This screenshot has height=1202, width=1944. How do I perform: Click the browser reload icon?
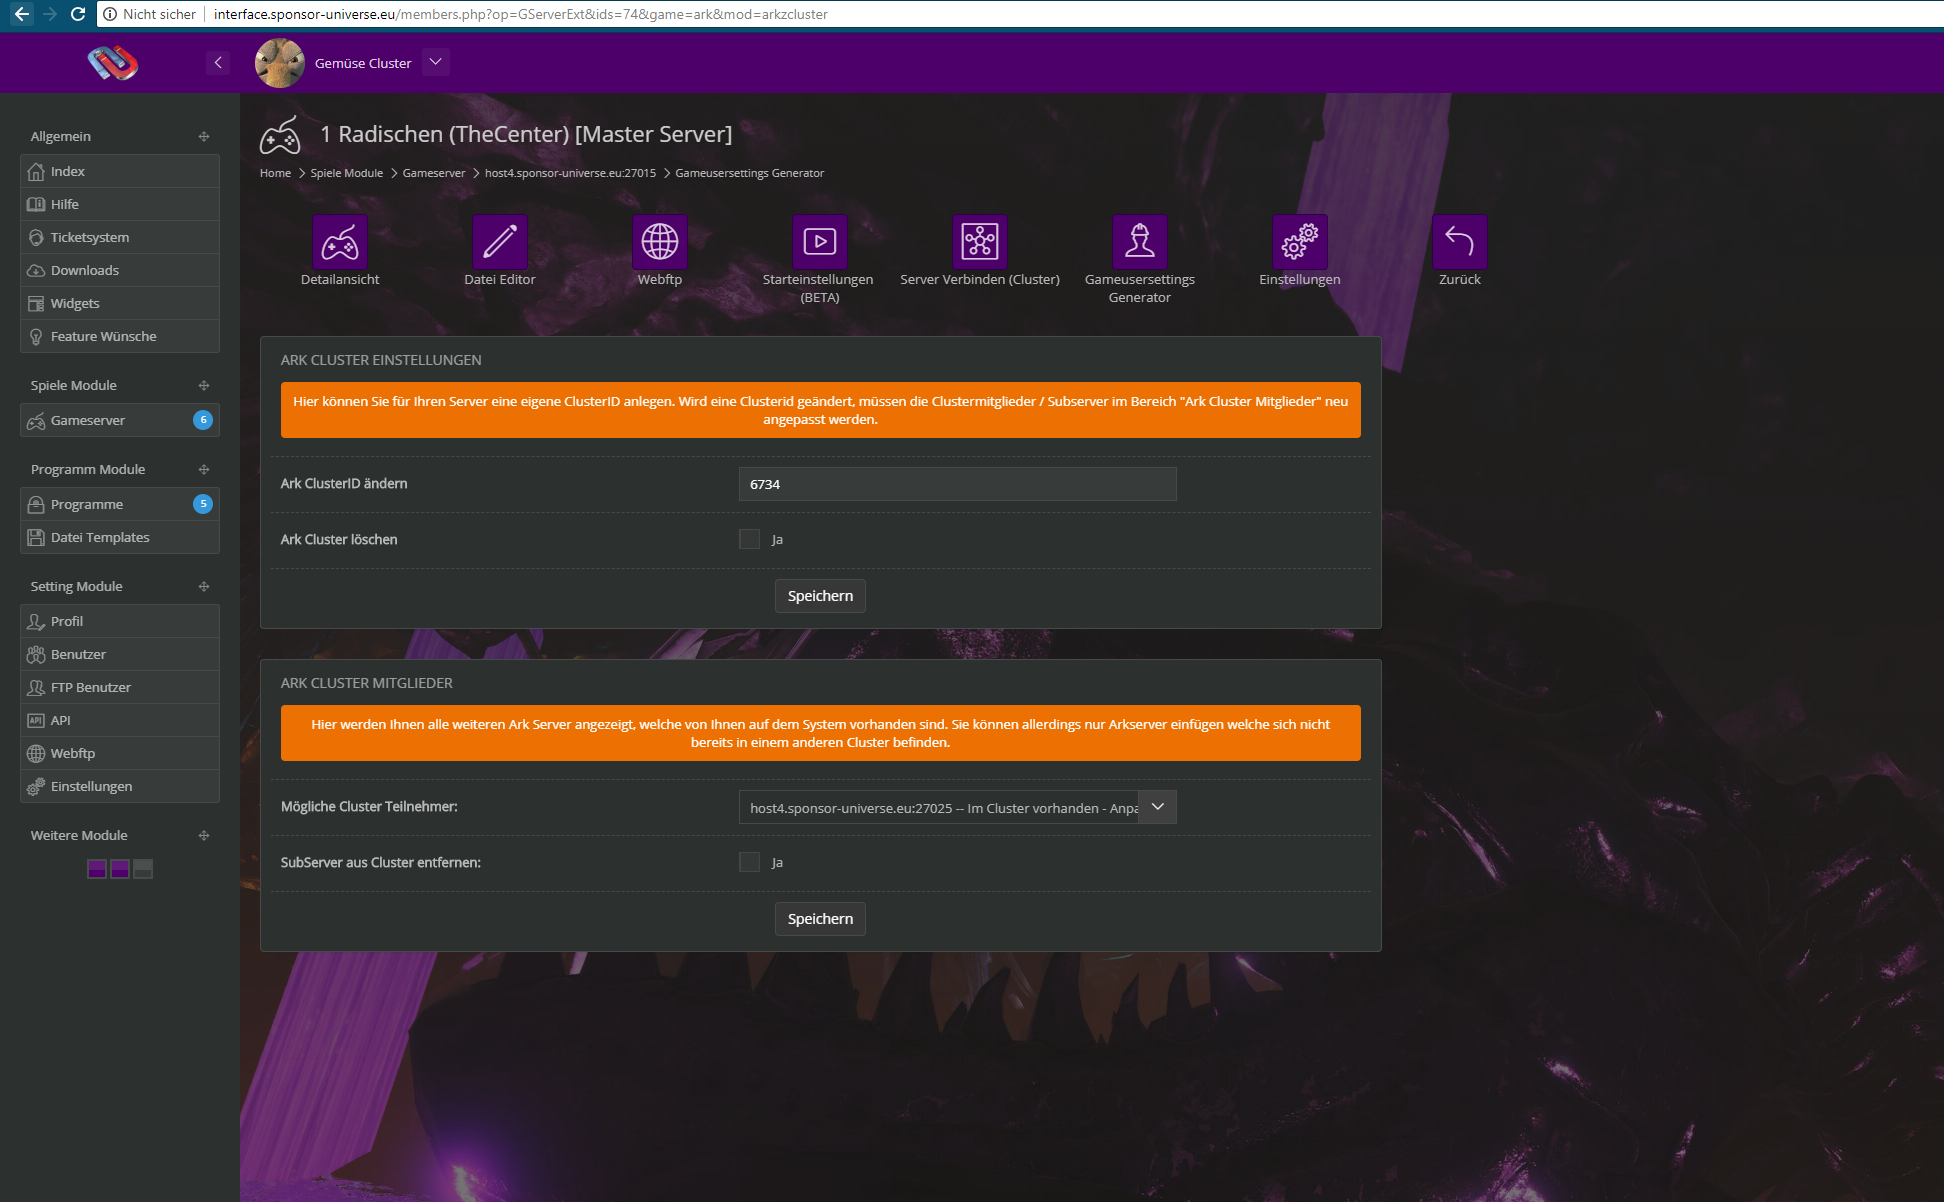click(78, 14)
